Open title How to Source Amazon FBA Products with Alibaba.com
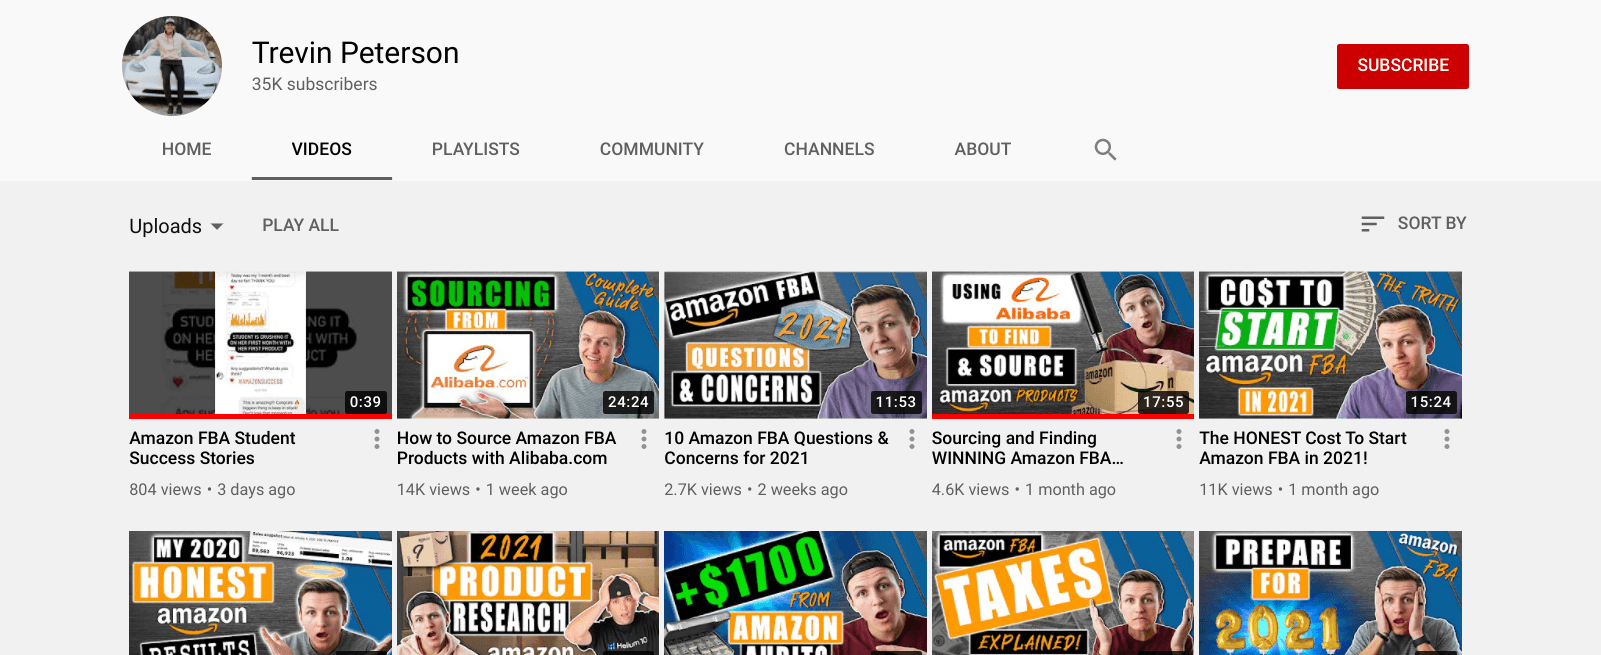 (x=506, y=448)
